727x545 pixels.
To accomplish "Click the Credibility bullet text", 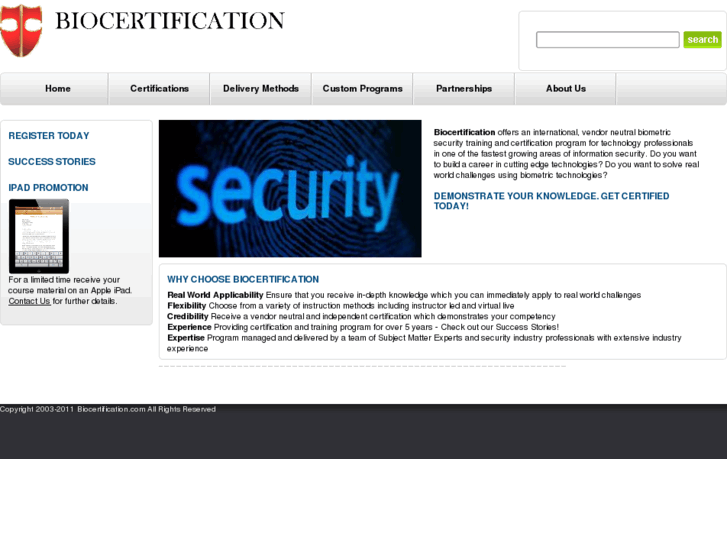I will pos(361,316).
